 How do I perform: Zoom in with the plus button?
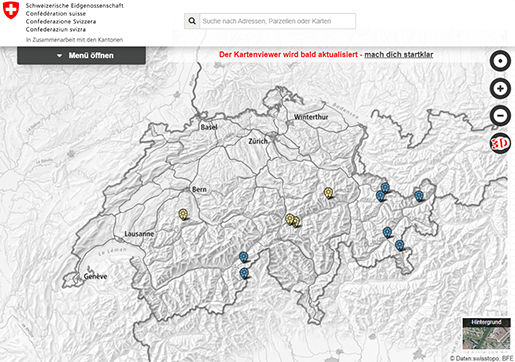click(x=500, y=89)
